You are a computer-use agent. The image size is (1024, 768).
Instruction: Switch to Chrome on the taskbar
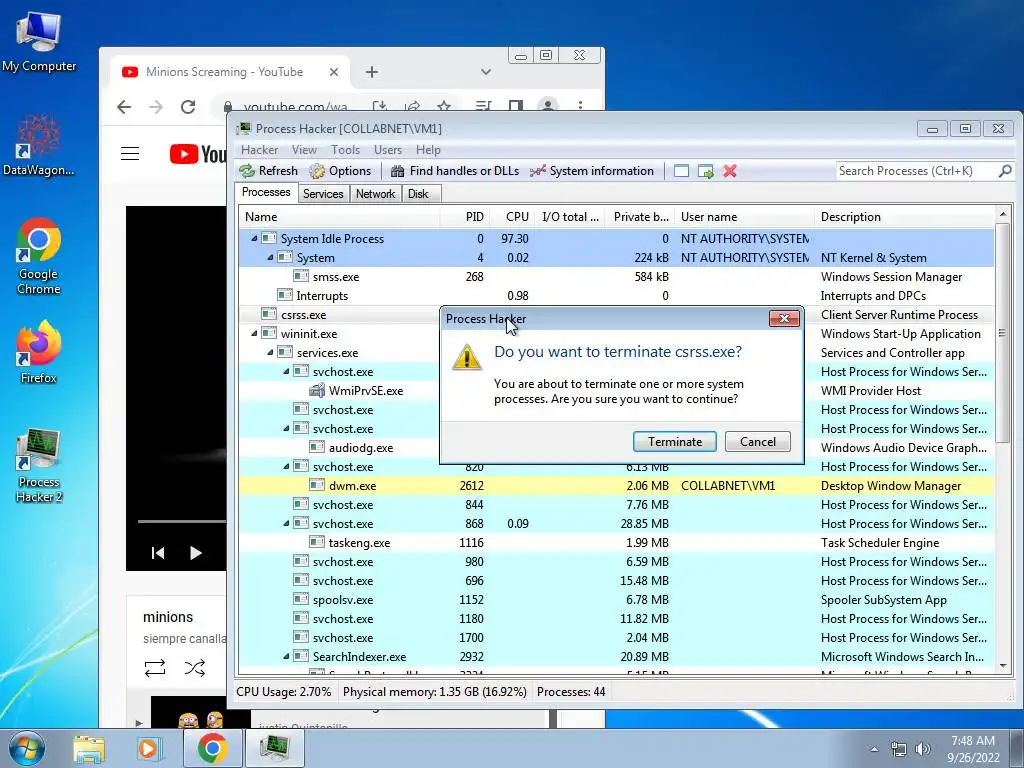point(212,748)
